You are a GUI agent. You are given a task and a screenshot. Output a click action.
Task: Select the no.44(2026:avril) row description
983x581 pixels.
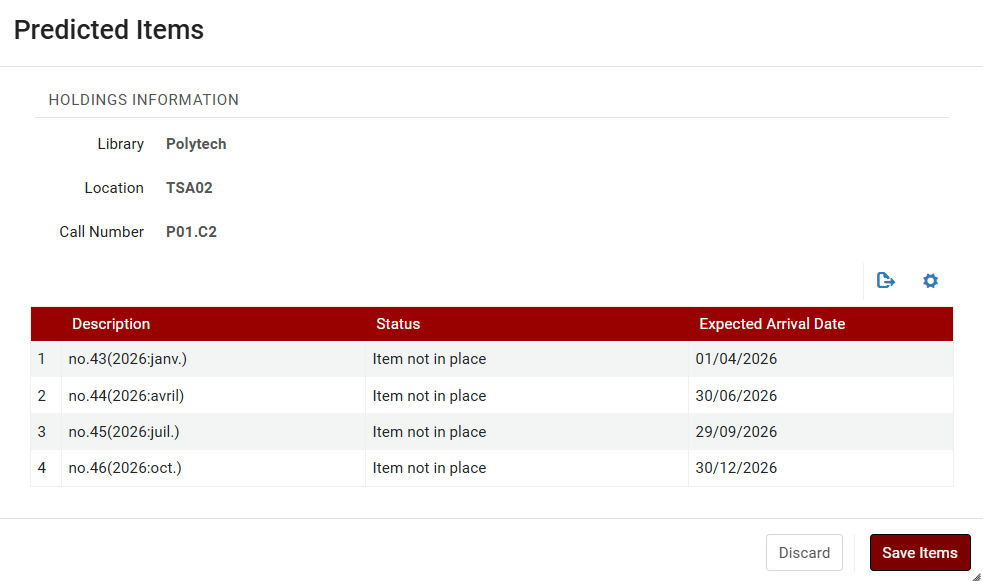[x=126, y=396]
